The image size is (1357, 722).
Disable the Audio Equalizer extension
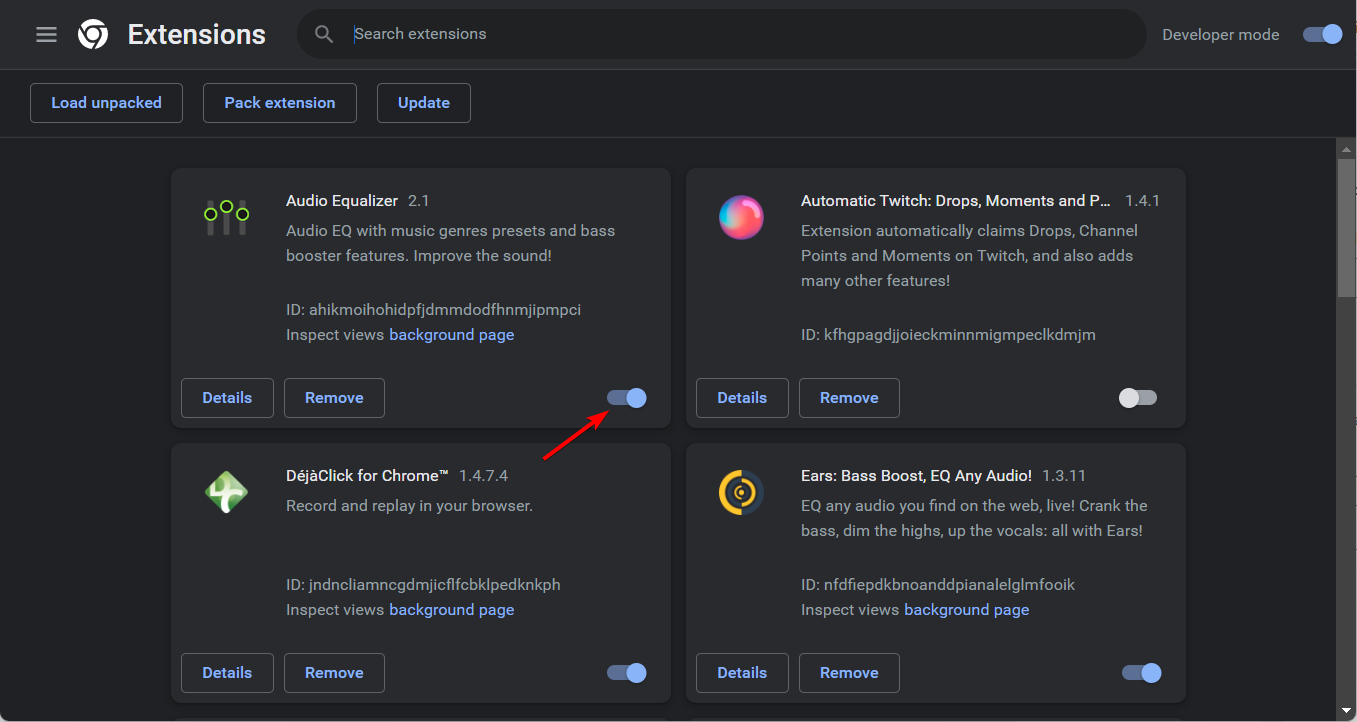(x=627, y=398)
